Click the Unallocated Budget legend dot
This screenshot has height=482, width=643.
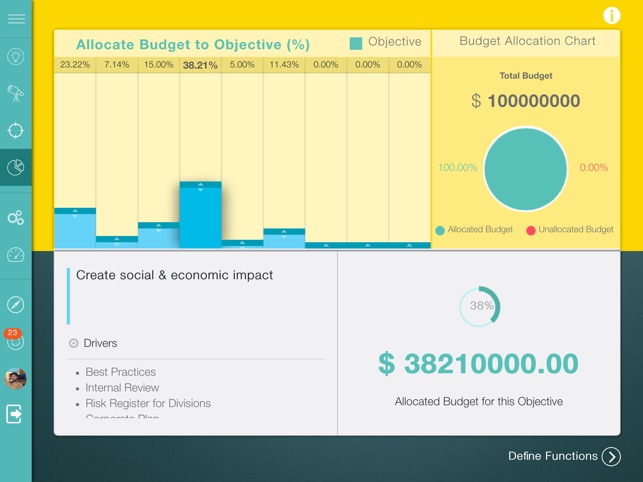coord(531,231)
